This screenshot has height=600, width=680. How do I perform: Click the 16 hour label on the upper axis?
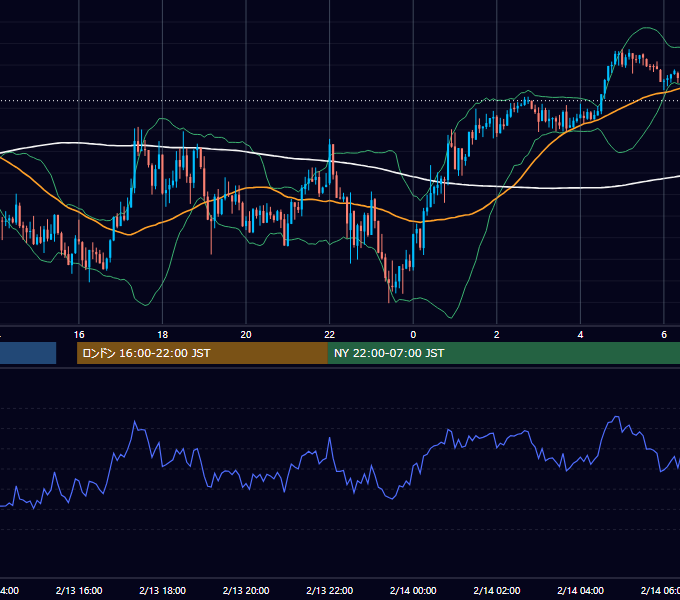coord(79,335)
